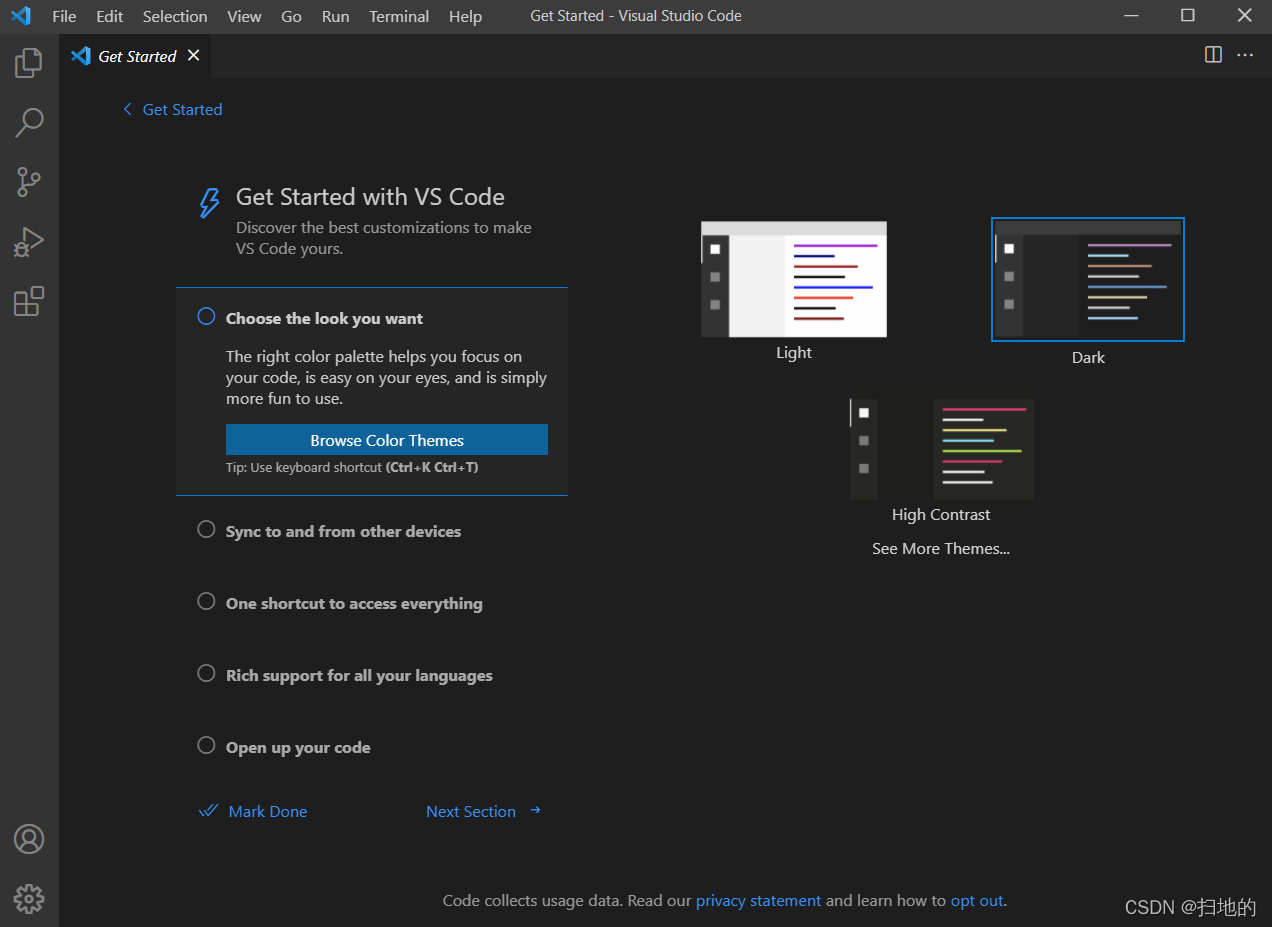This screenshot has width=1272, height=927.
Task: Select the Dark theme preview
Action: pos(1088,279)
